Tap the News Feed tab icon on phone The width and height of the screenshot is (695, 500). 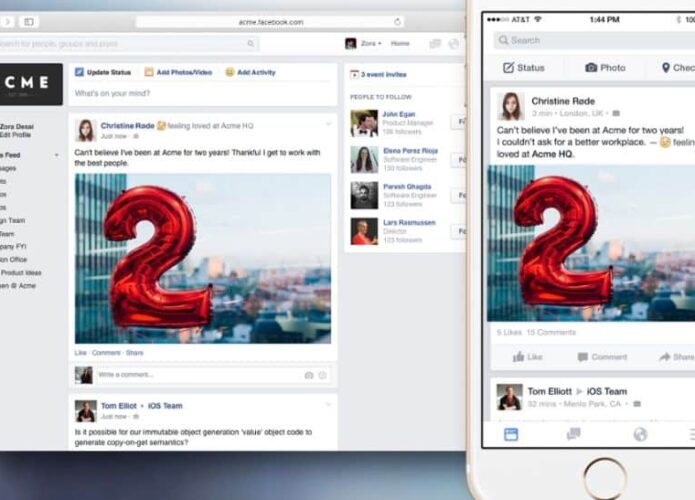(x=511, y=434)
